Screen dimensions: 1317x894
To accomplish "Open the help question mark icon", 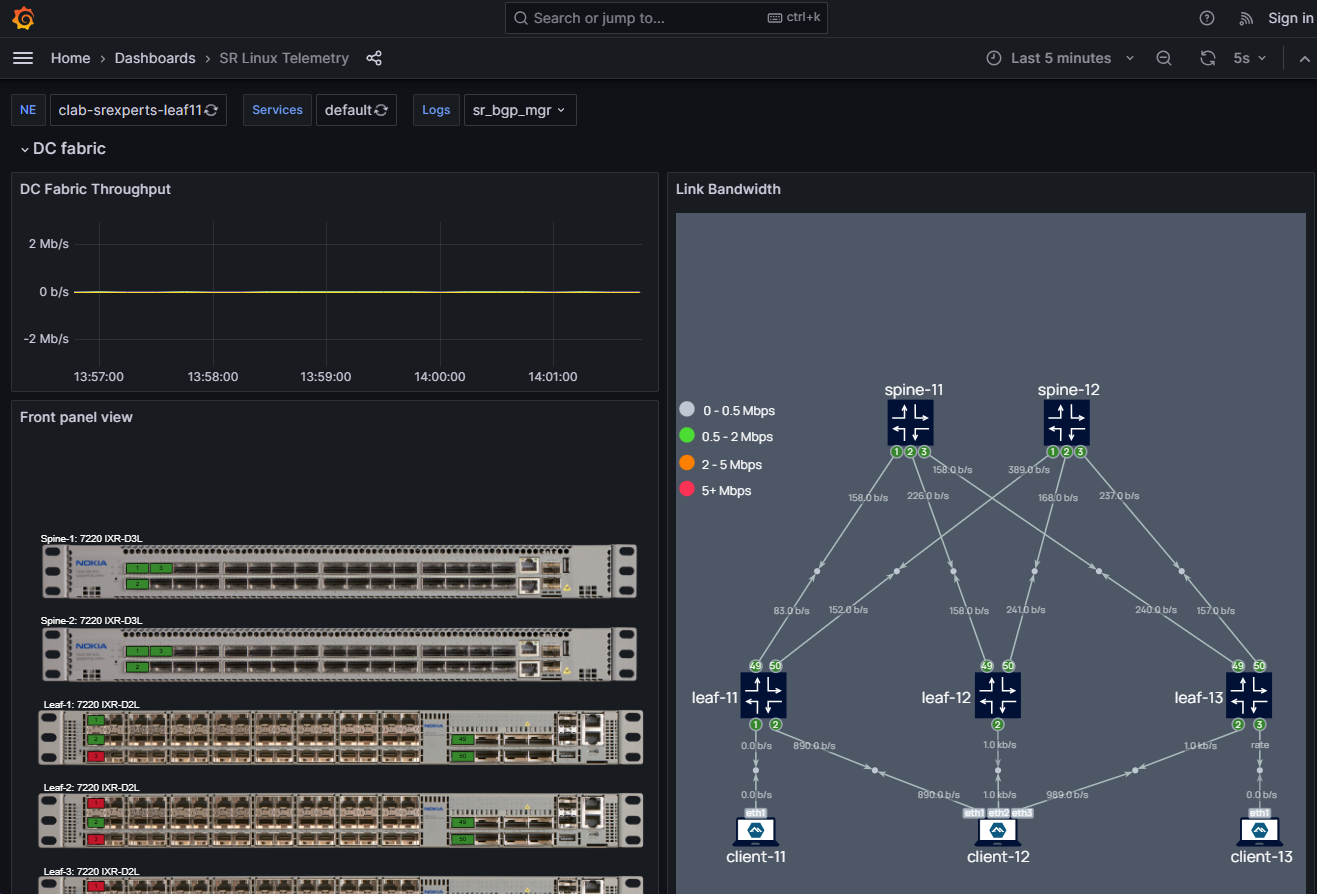I will 1207,18.
